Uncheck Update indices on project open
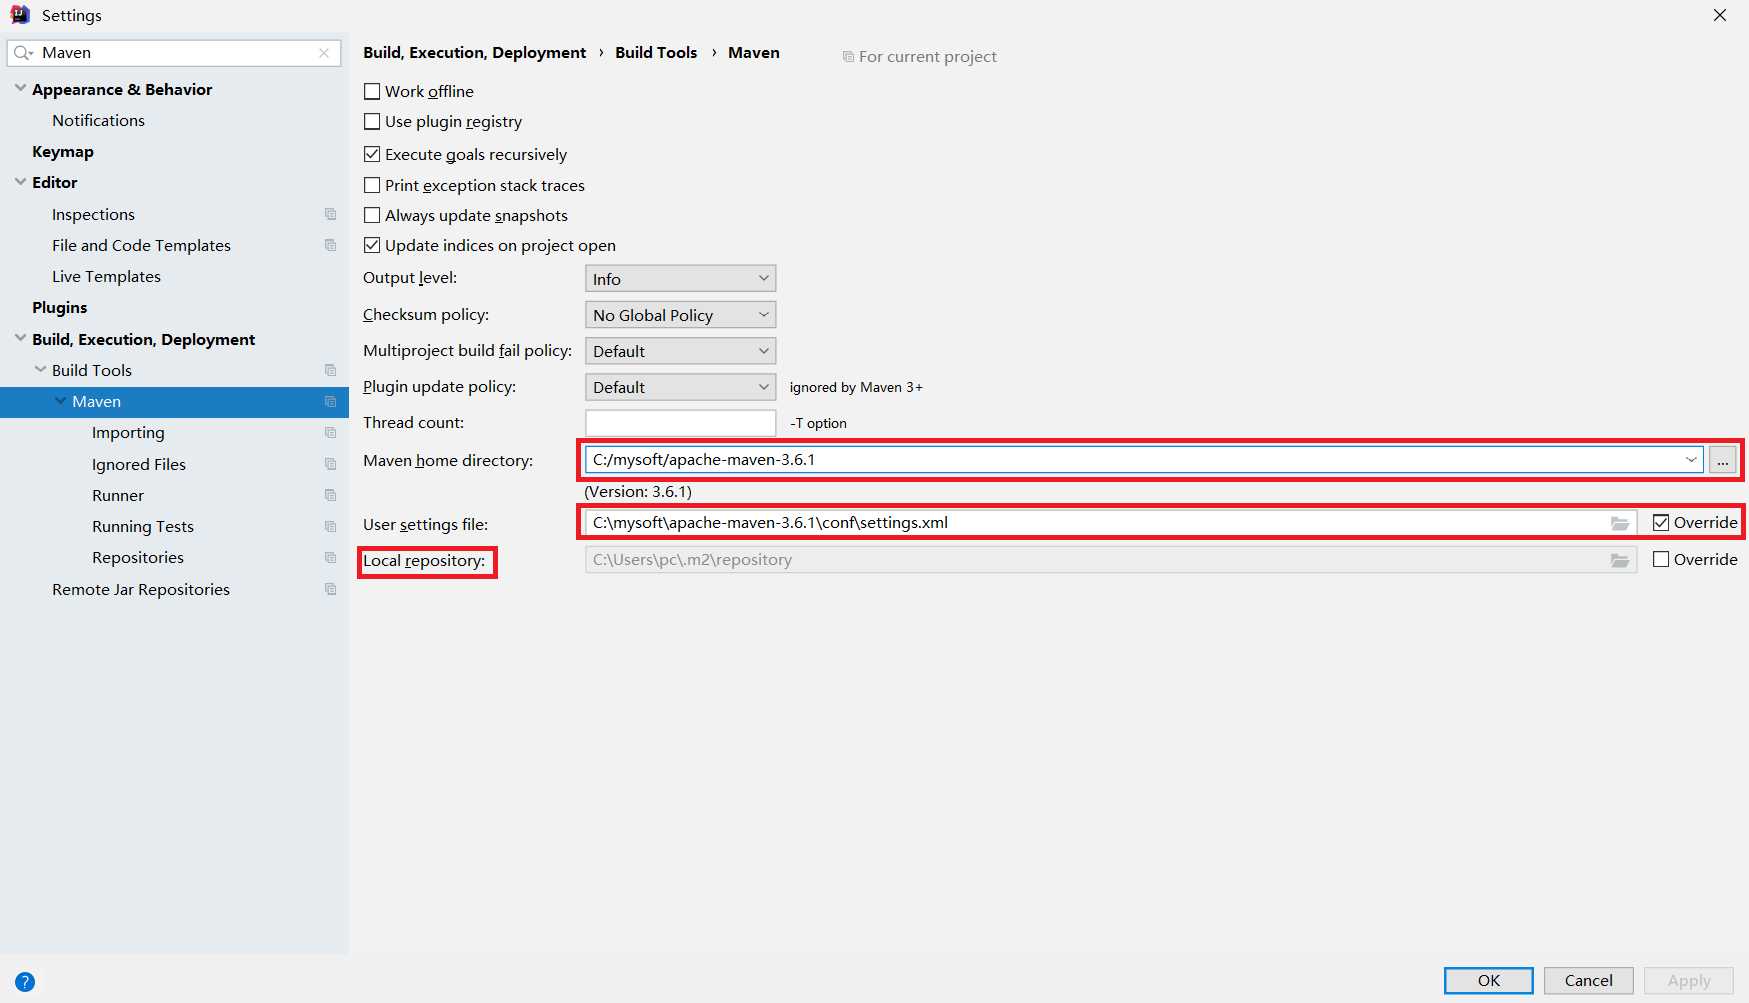The image size is (1749, 1003). click(x=372, y=245)
